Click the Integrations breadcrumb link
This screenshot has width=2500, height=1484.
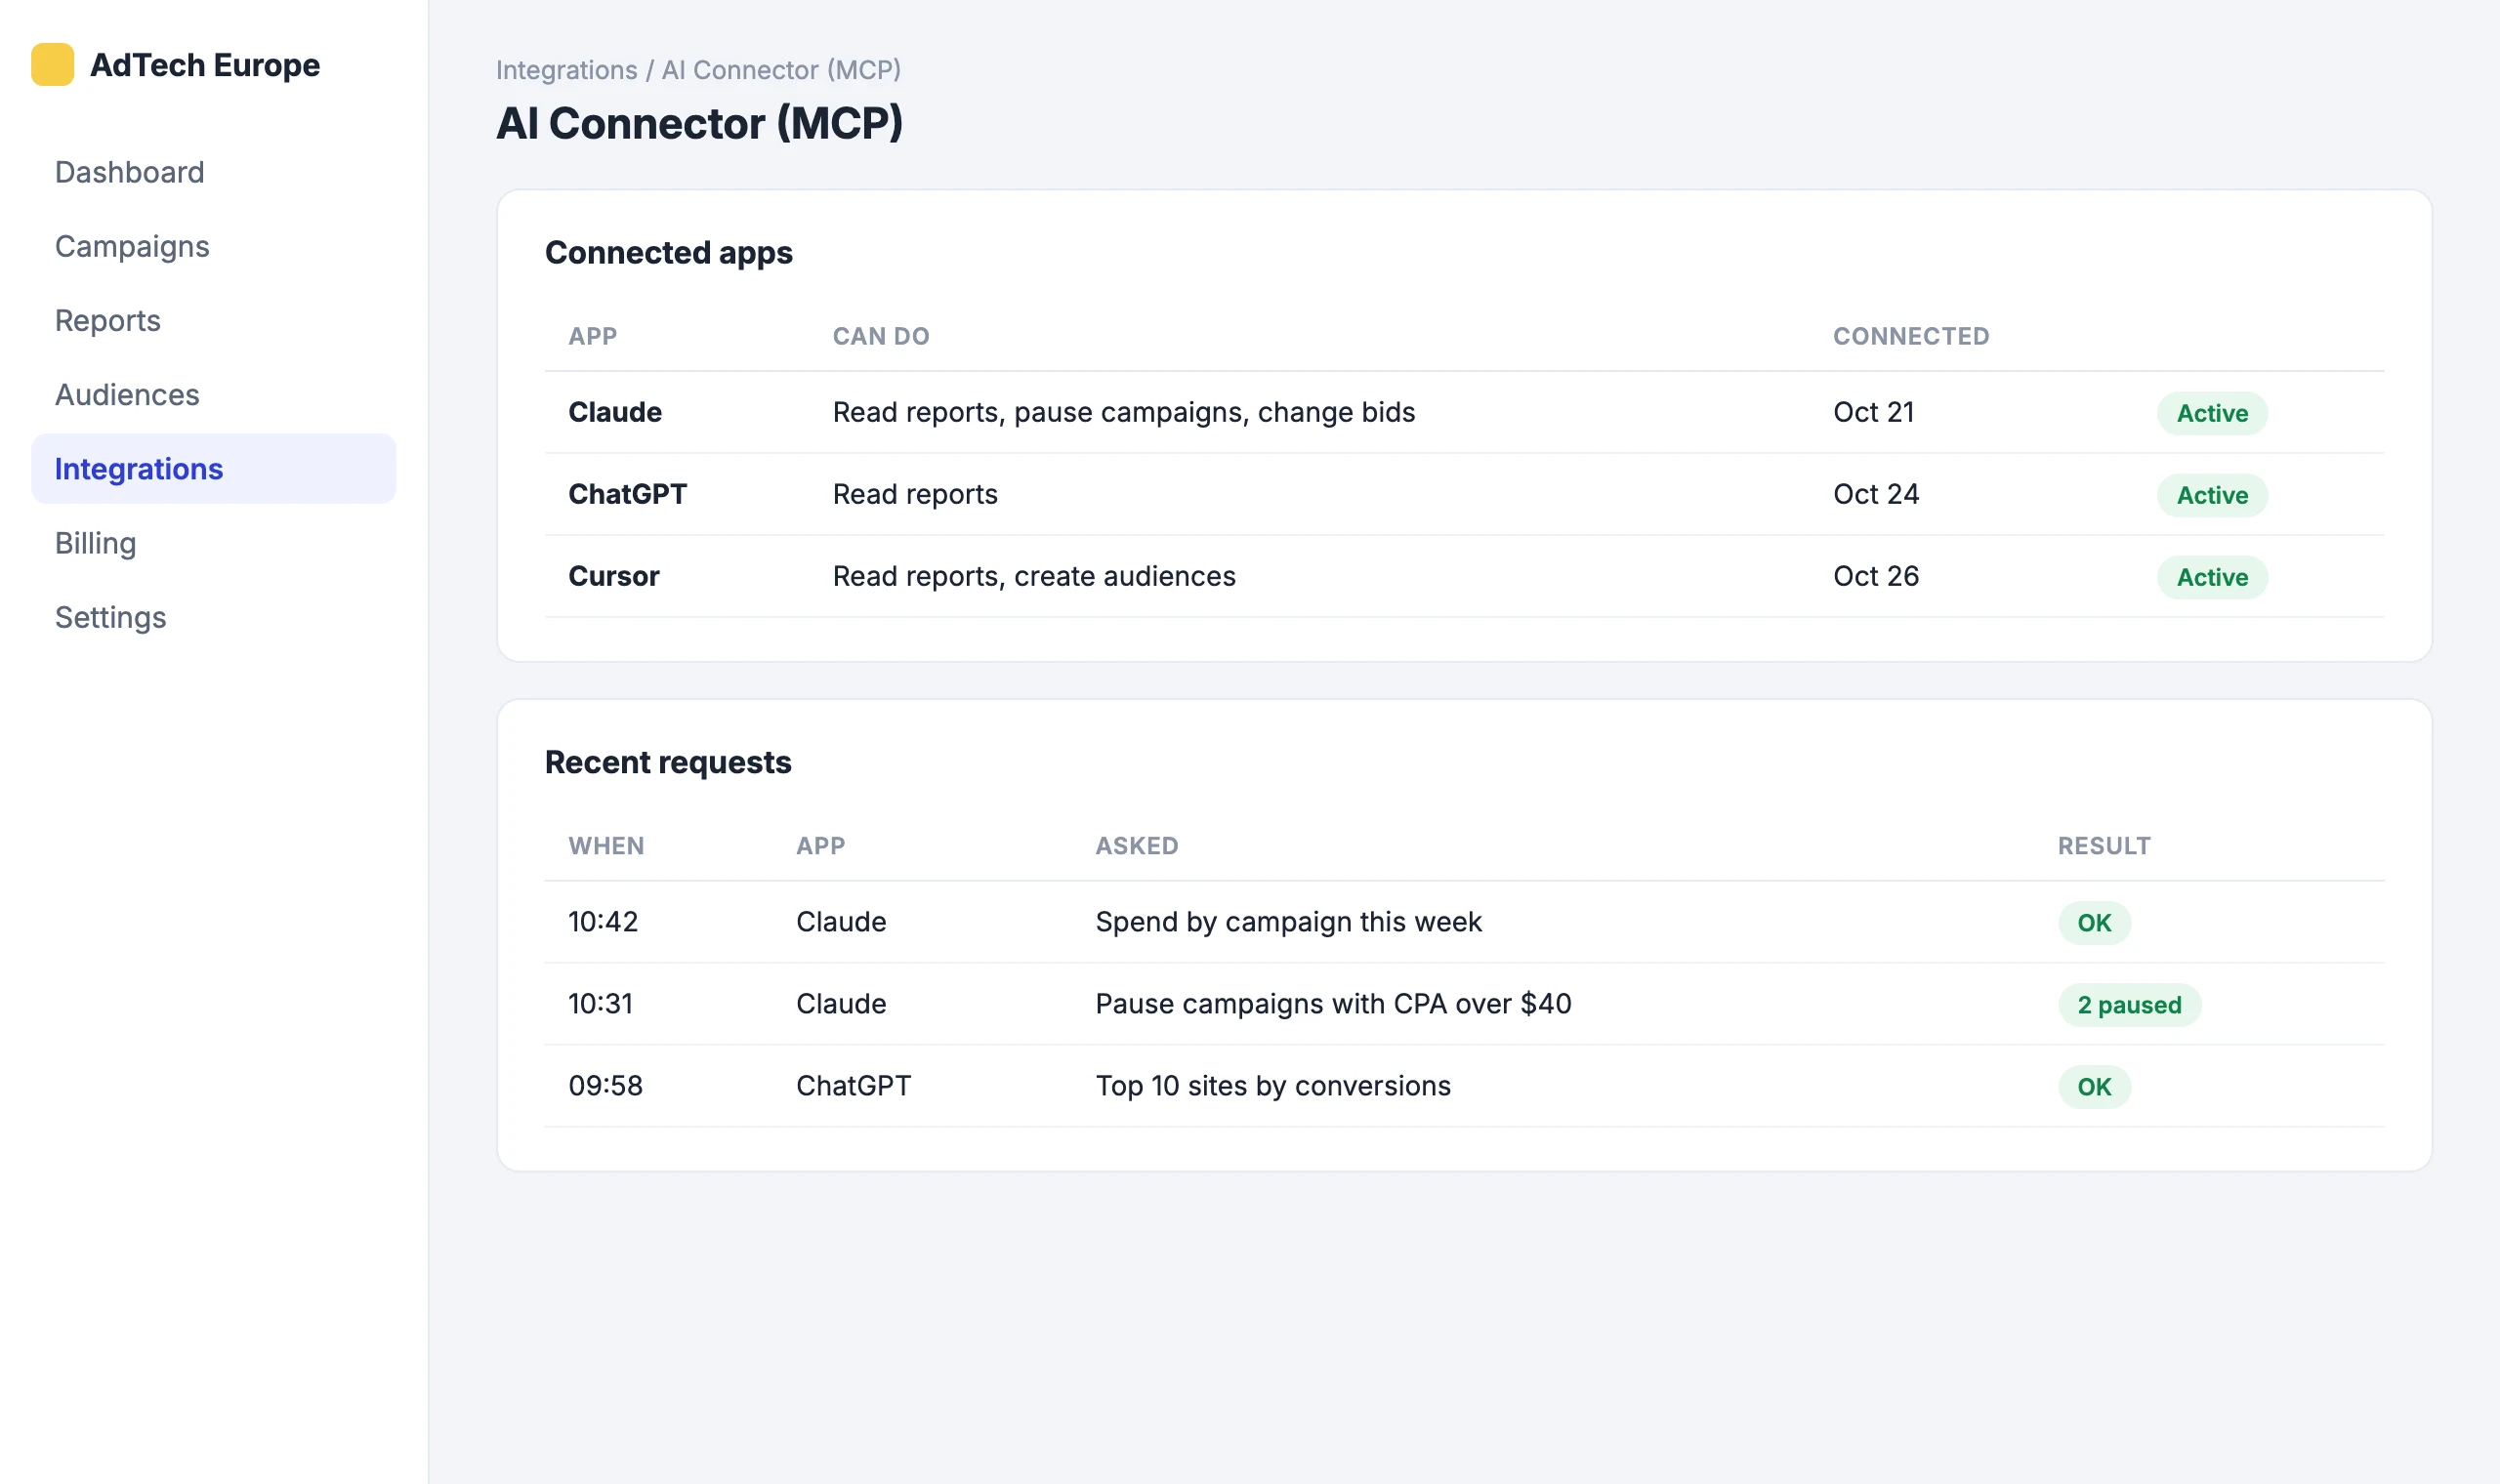click(566, 70)
